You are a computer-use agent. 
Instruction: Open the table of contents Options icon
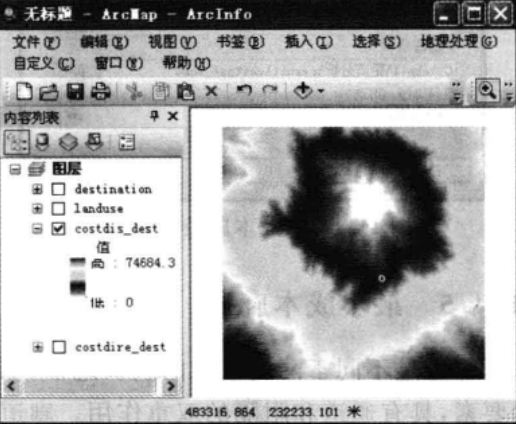tap(127, 142)
